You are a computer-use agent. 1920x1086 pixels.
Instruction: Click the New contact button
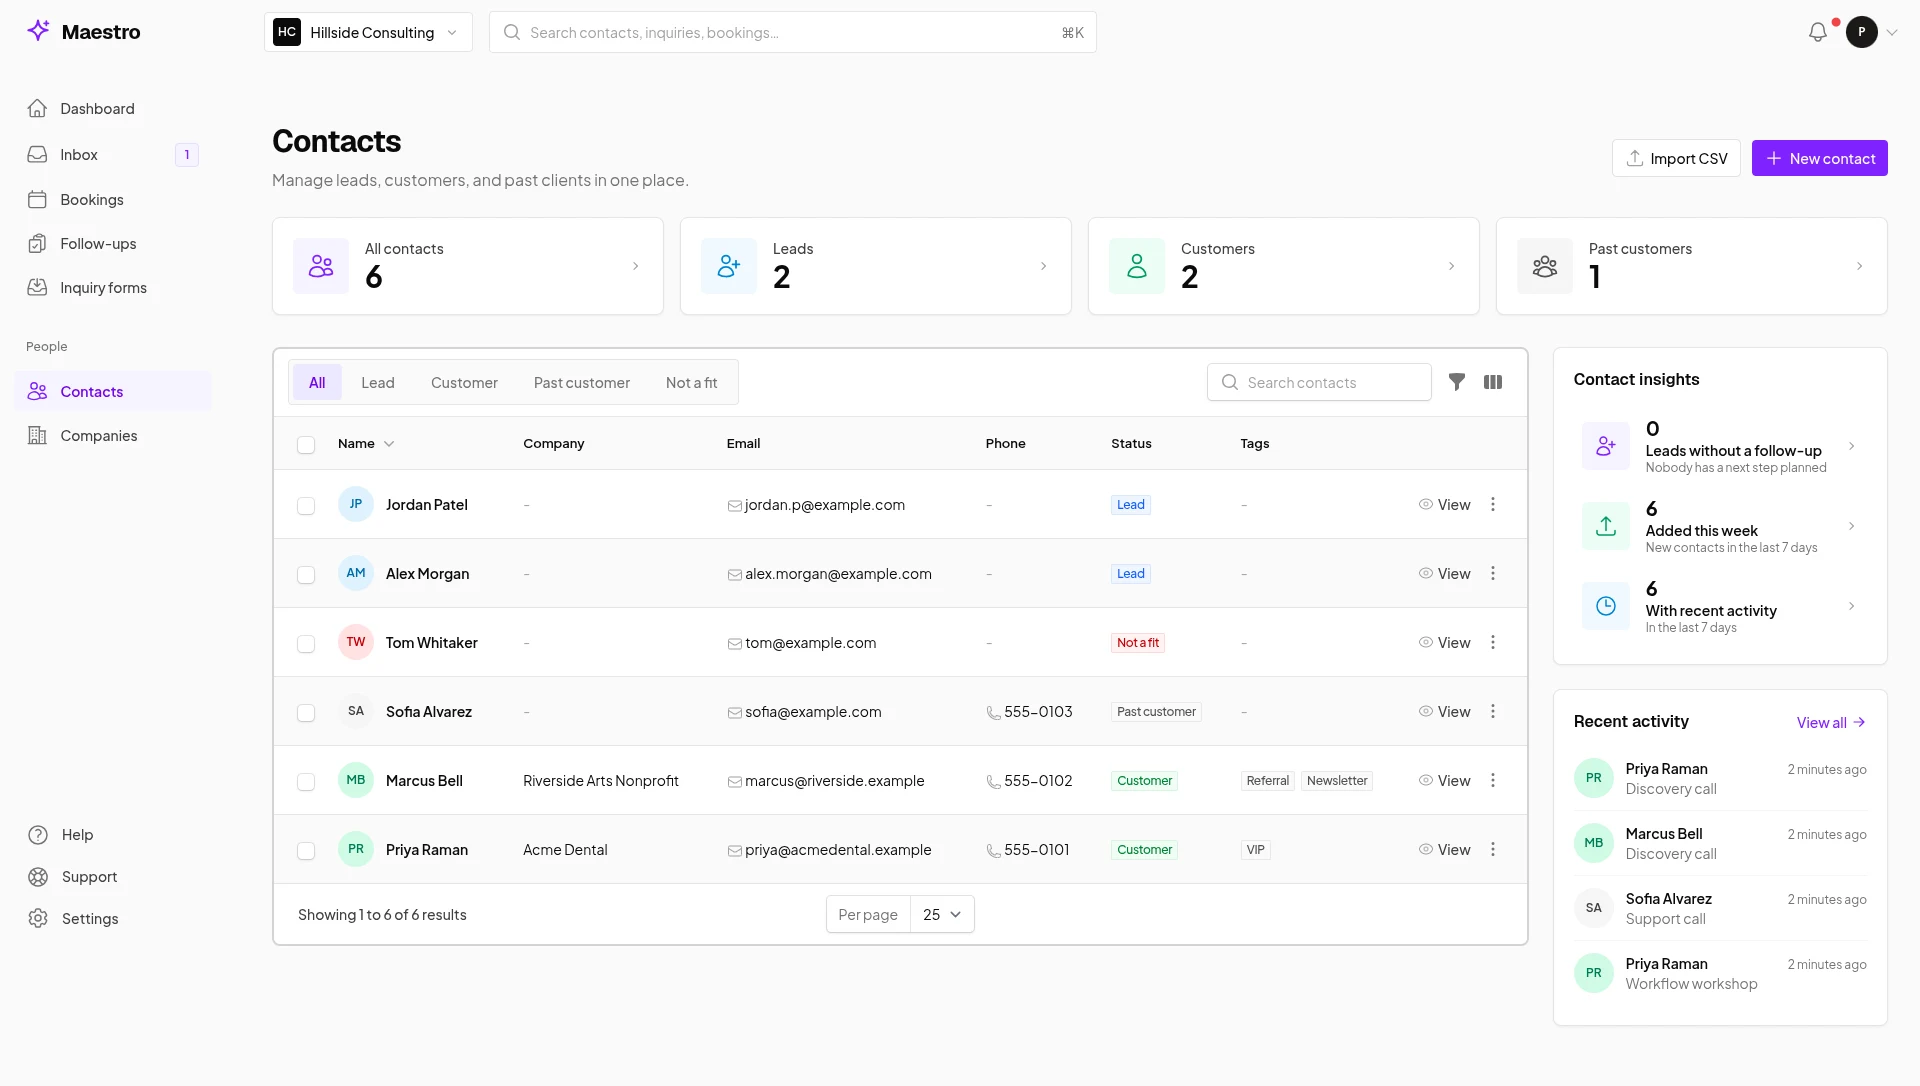click(x=1820, y=158)
